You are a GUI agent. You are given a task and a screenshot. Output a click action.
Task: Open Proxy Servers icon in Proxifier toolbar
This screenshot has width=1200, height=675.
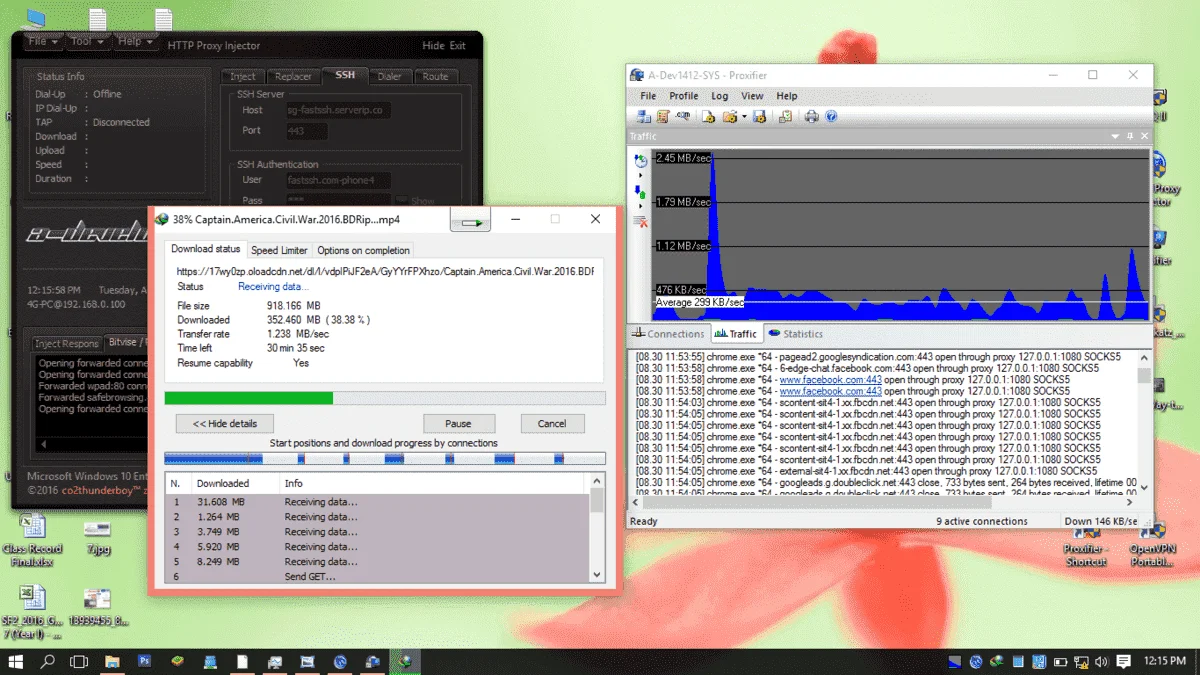pos(644,116)
